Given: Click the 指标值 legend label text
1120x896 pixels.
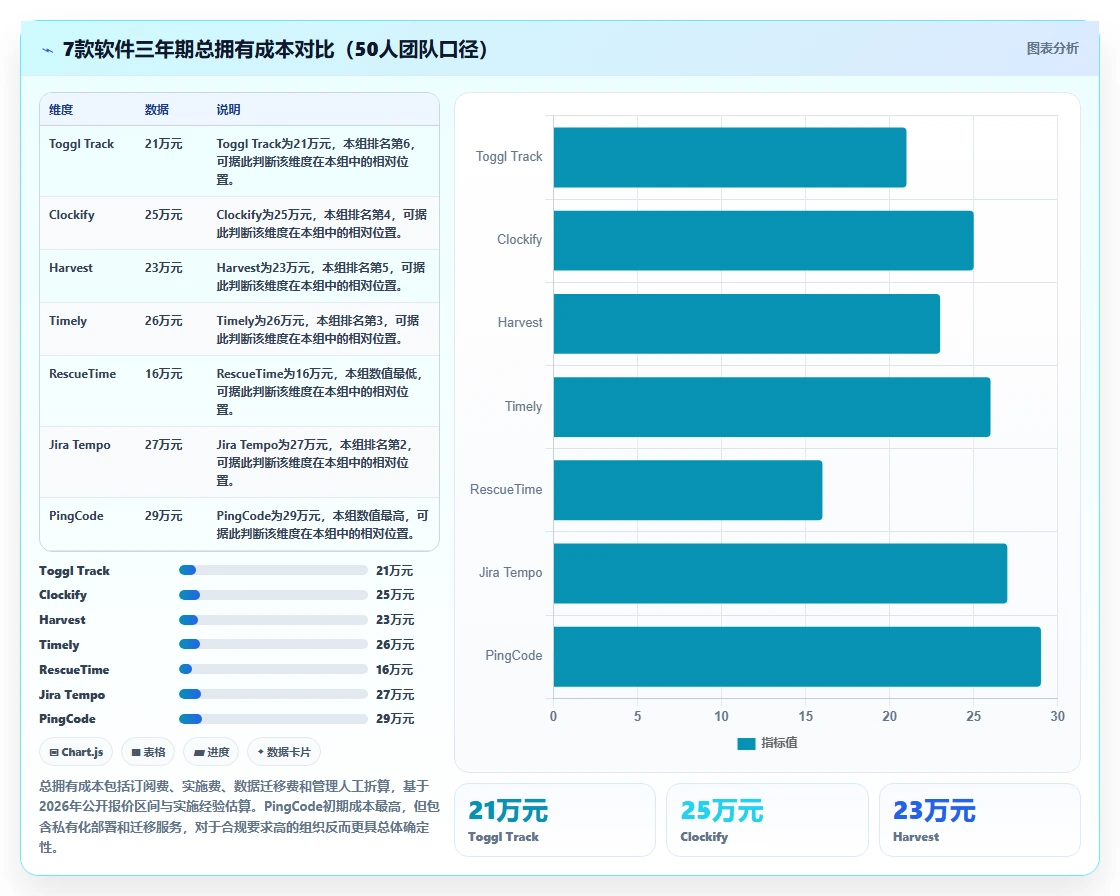Looking at the screenshot, I should click(779, 743).
